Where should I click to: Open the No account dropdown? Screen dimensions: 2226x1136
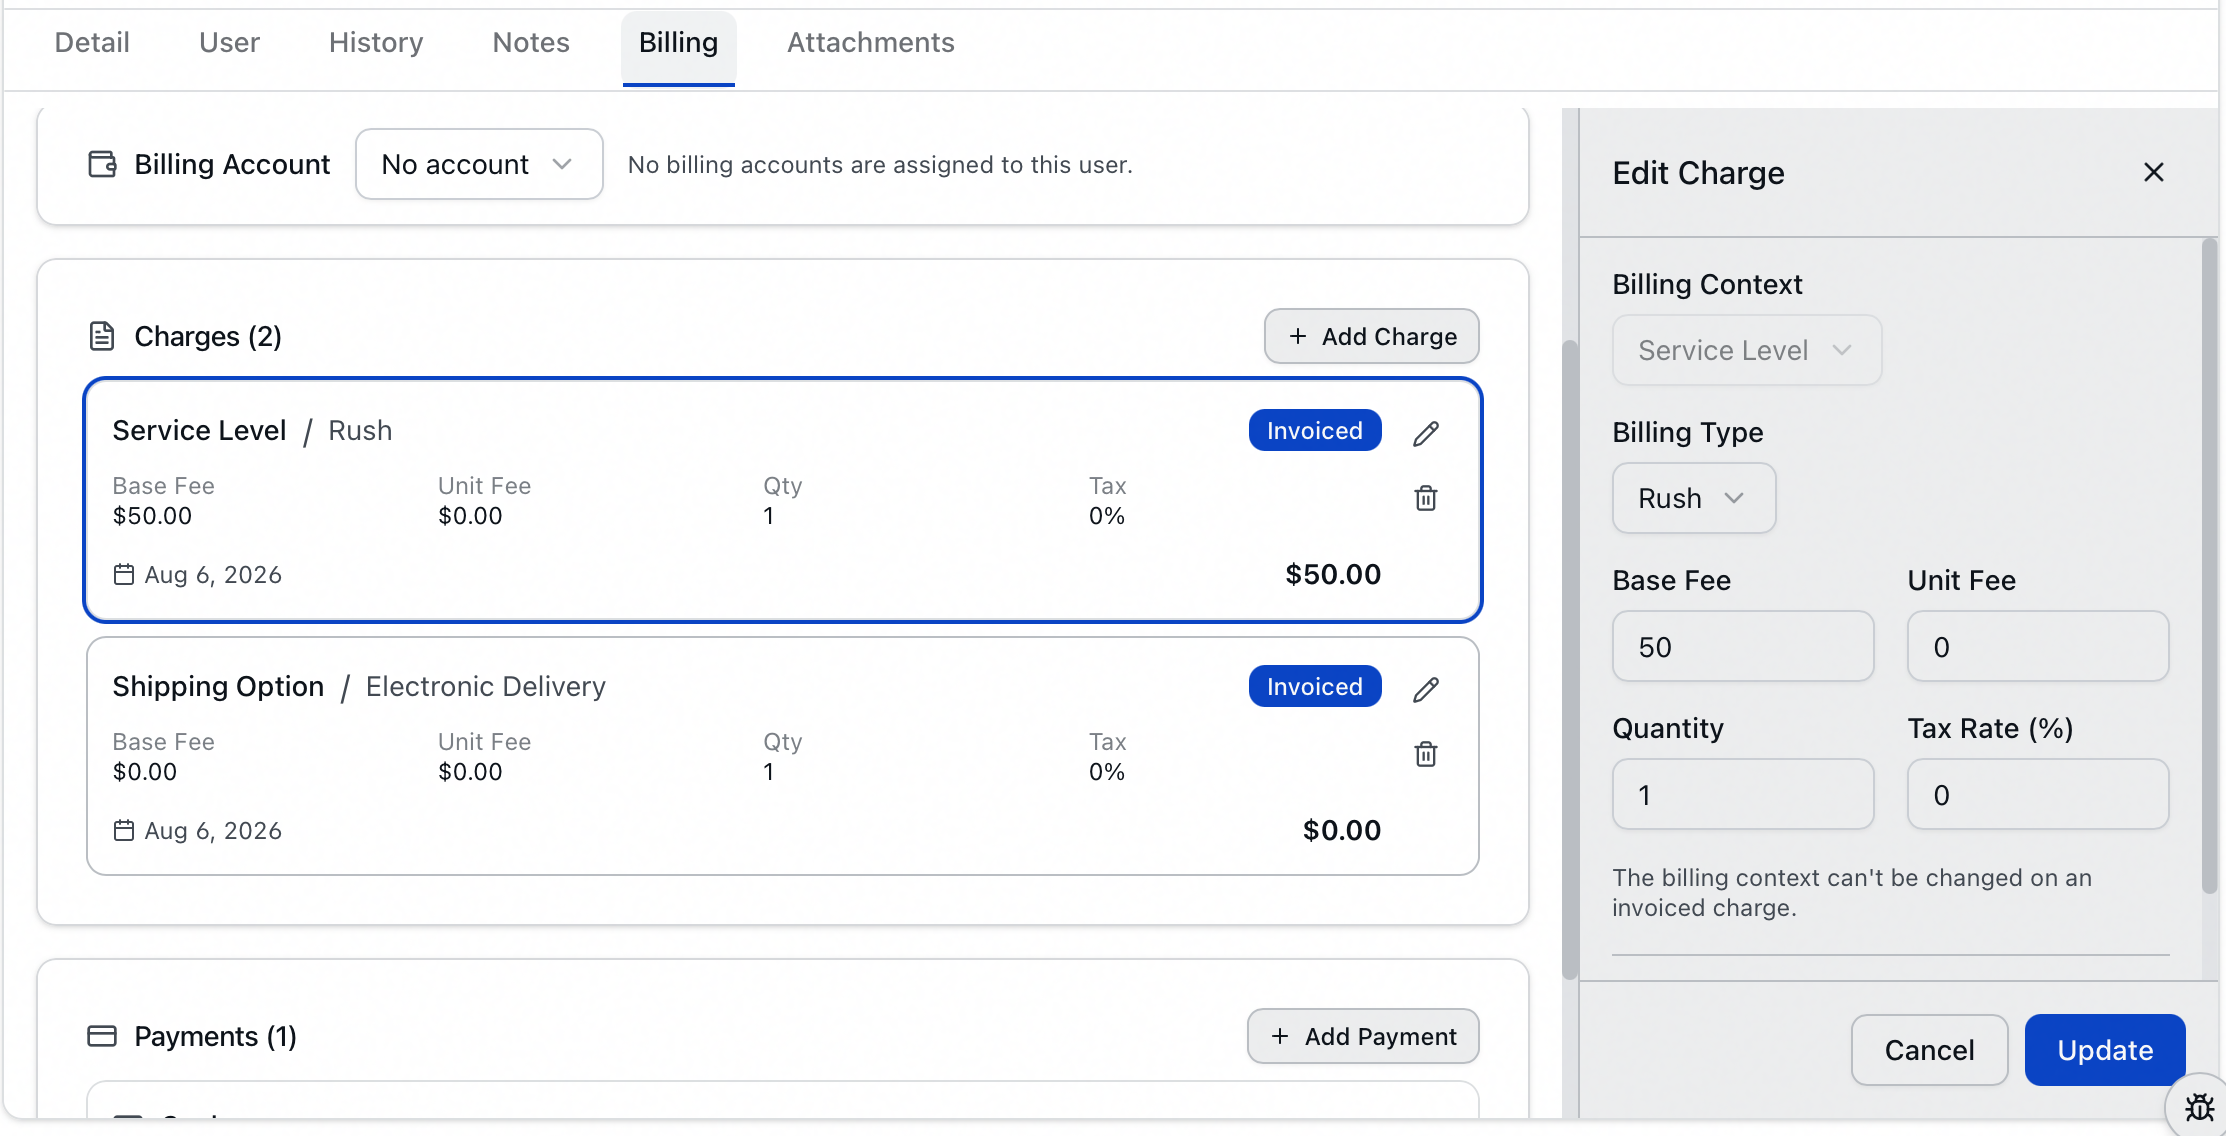point(479,164)
